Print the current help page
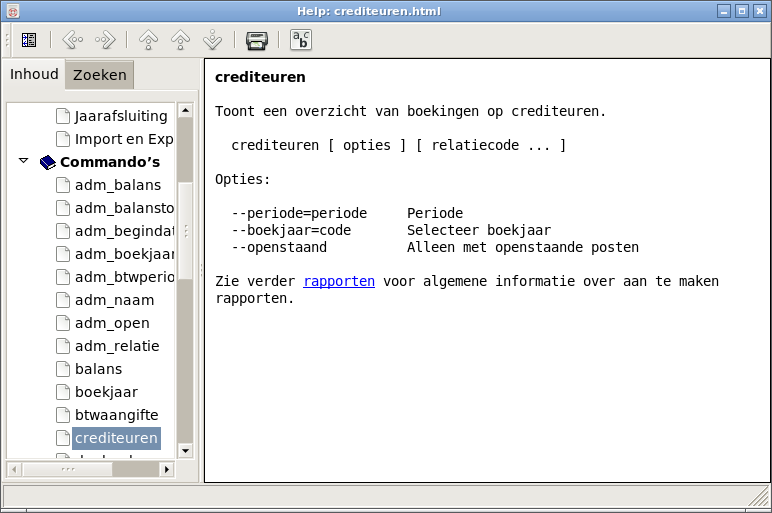Viewport: 772px width, 513px height. (257, 40)
